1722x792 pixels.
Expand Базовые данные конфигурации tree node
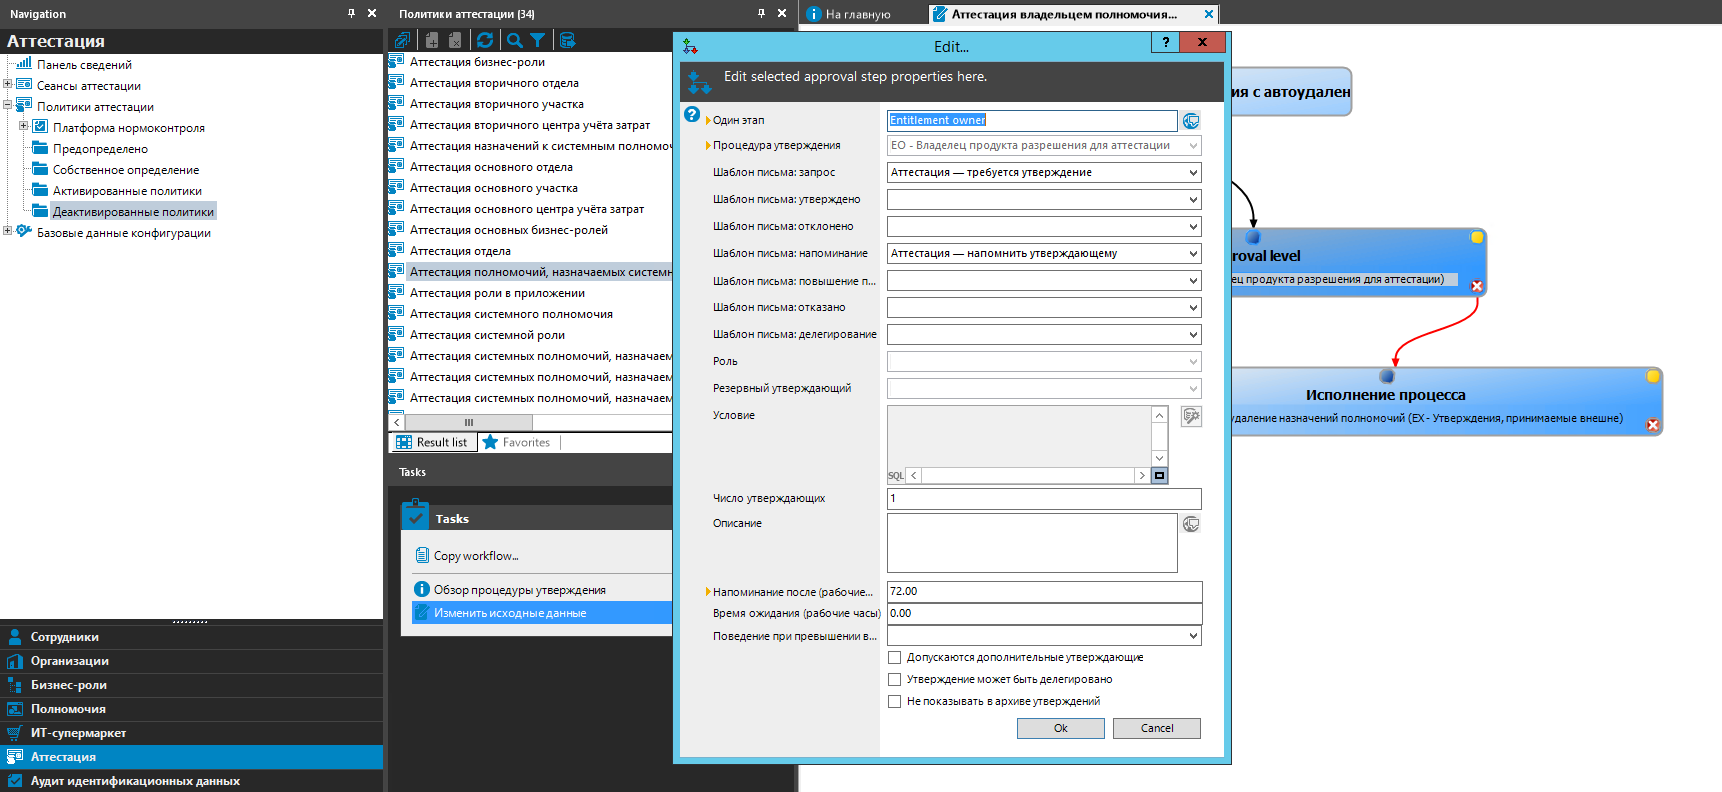tap(8, 232)
